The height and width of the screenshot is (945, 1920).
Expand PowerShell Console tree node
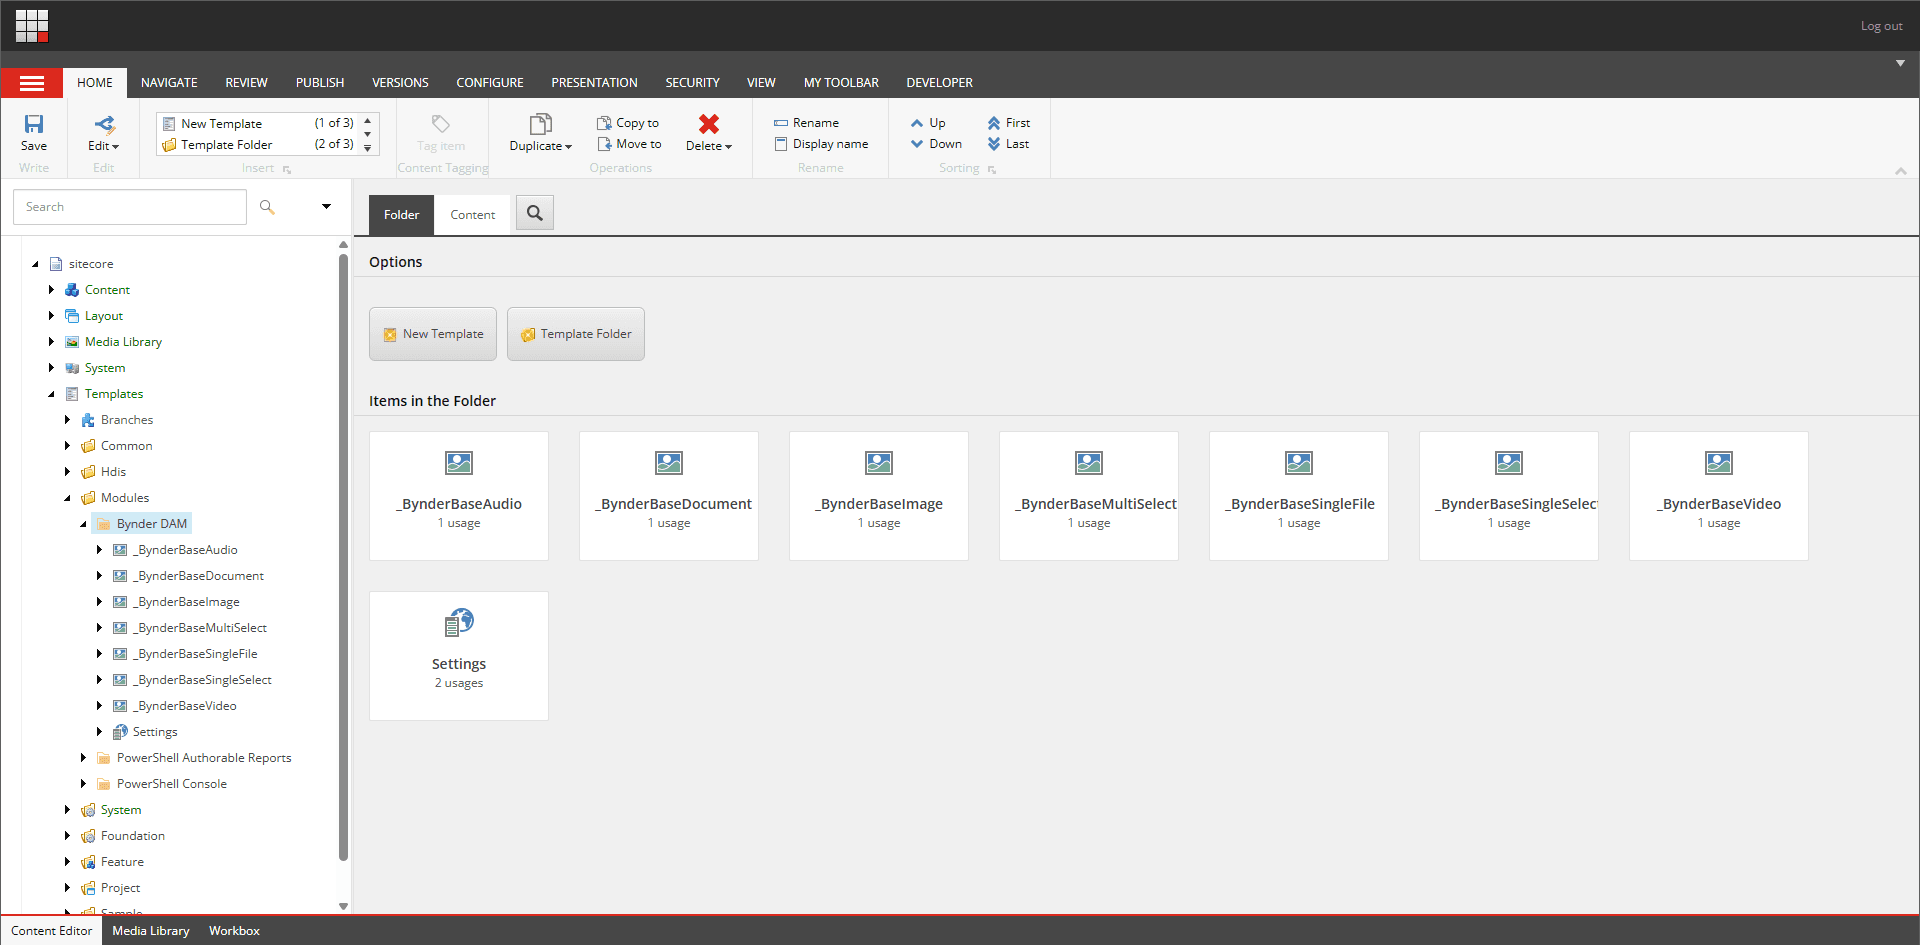pyautogui.click(x=83, y=784)
